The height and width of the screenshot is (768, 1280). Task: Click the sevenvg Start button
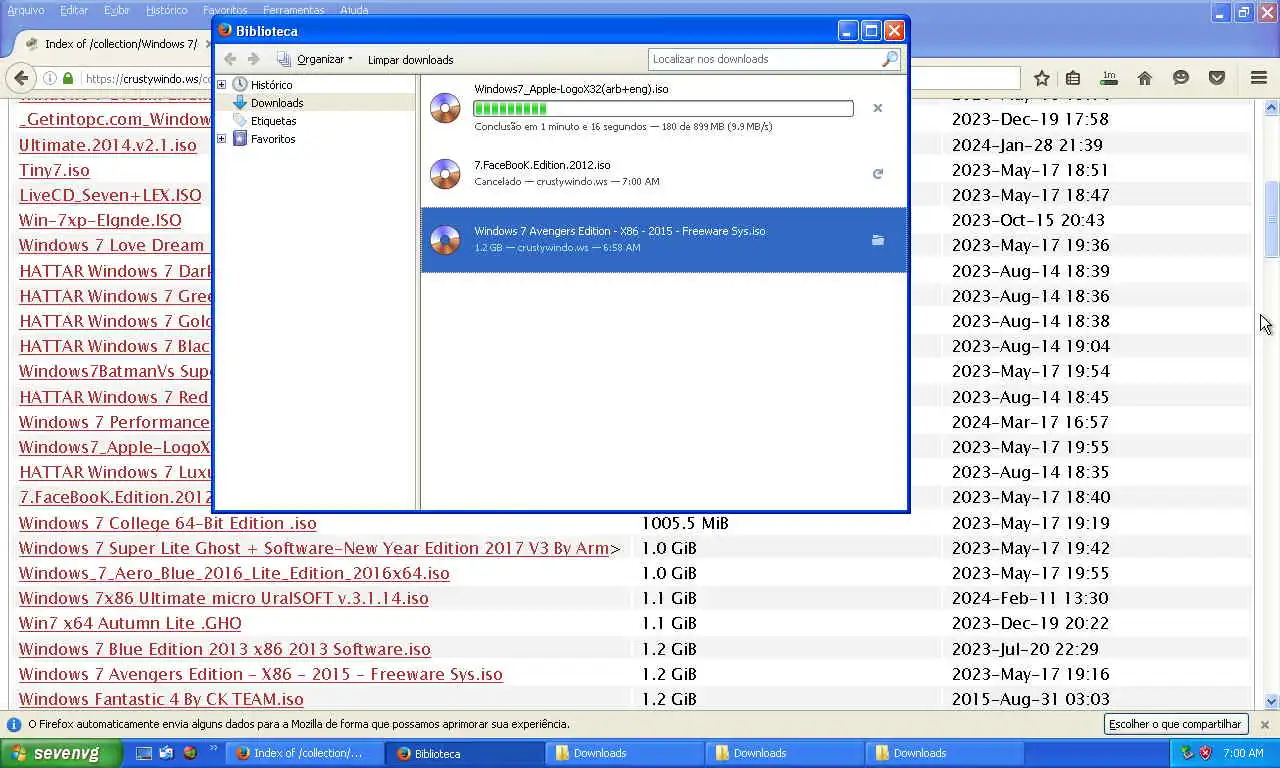pos(60,753)
